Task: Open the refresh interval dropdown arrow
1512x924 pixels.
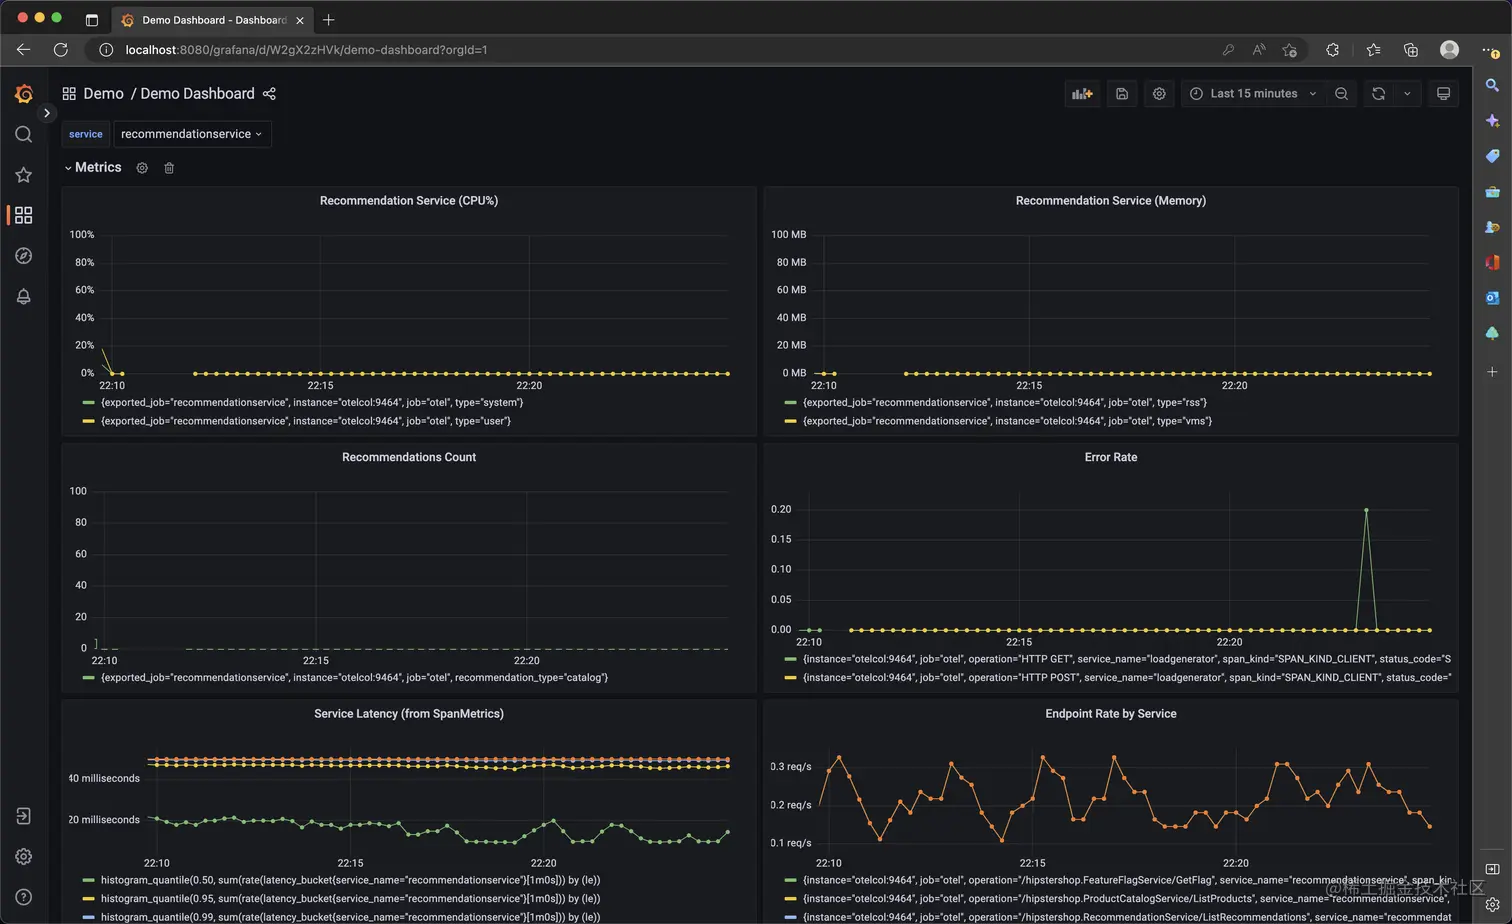Action: pos(1407,94)
